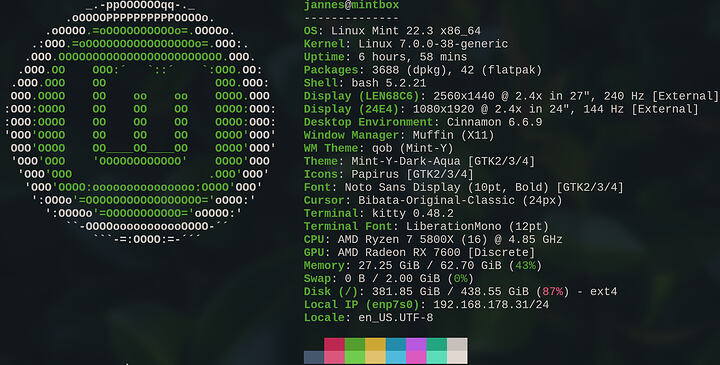
Task: Click the Window Manager Muffin (X11) line
Action: 399,135
